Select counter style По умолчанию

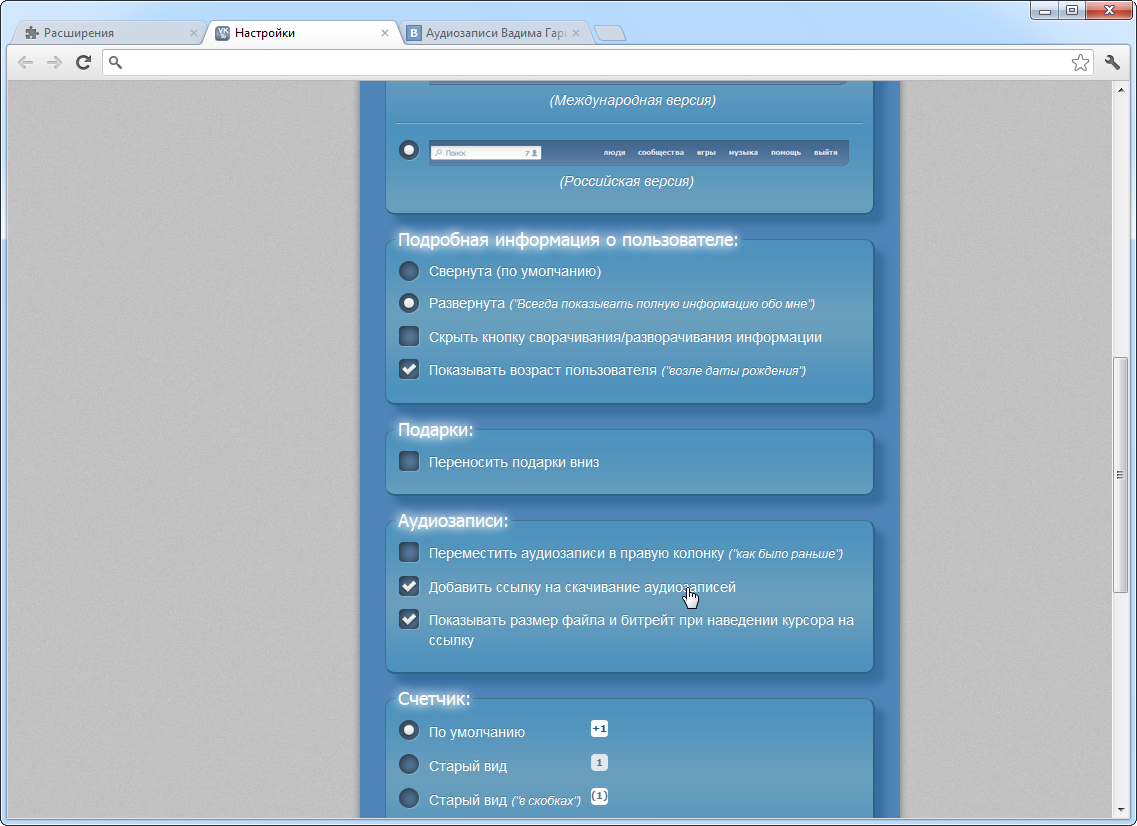409,730
